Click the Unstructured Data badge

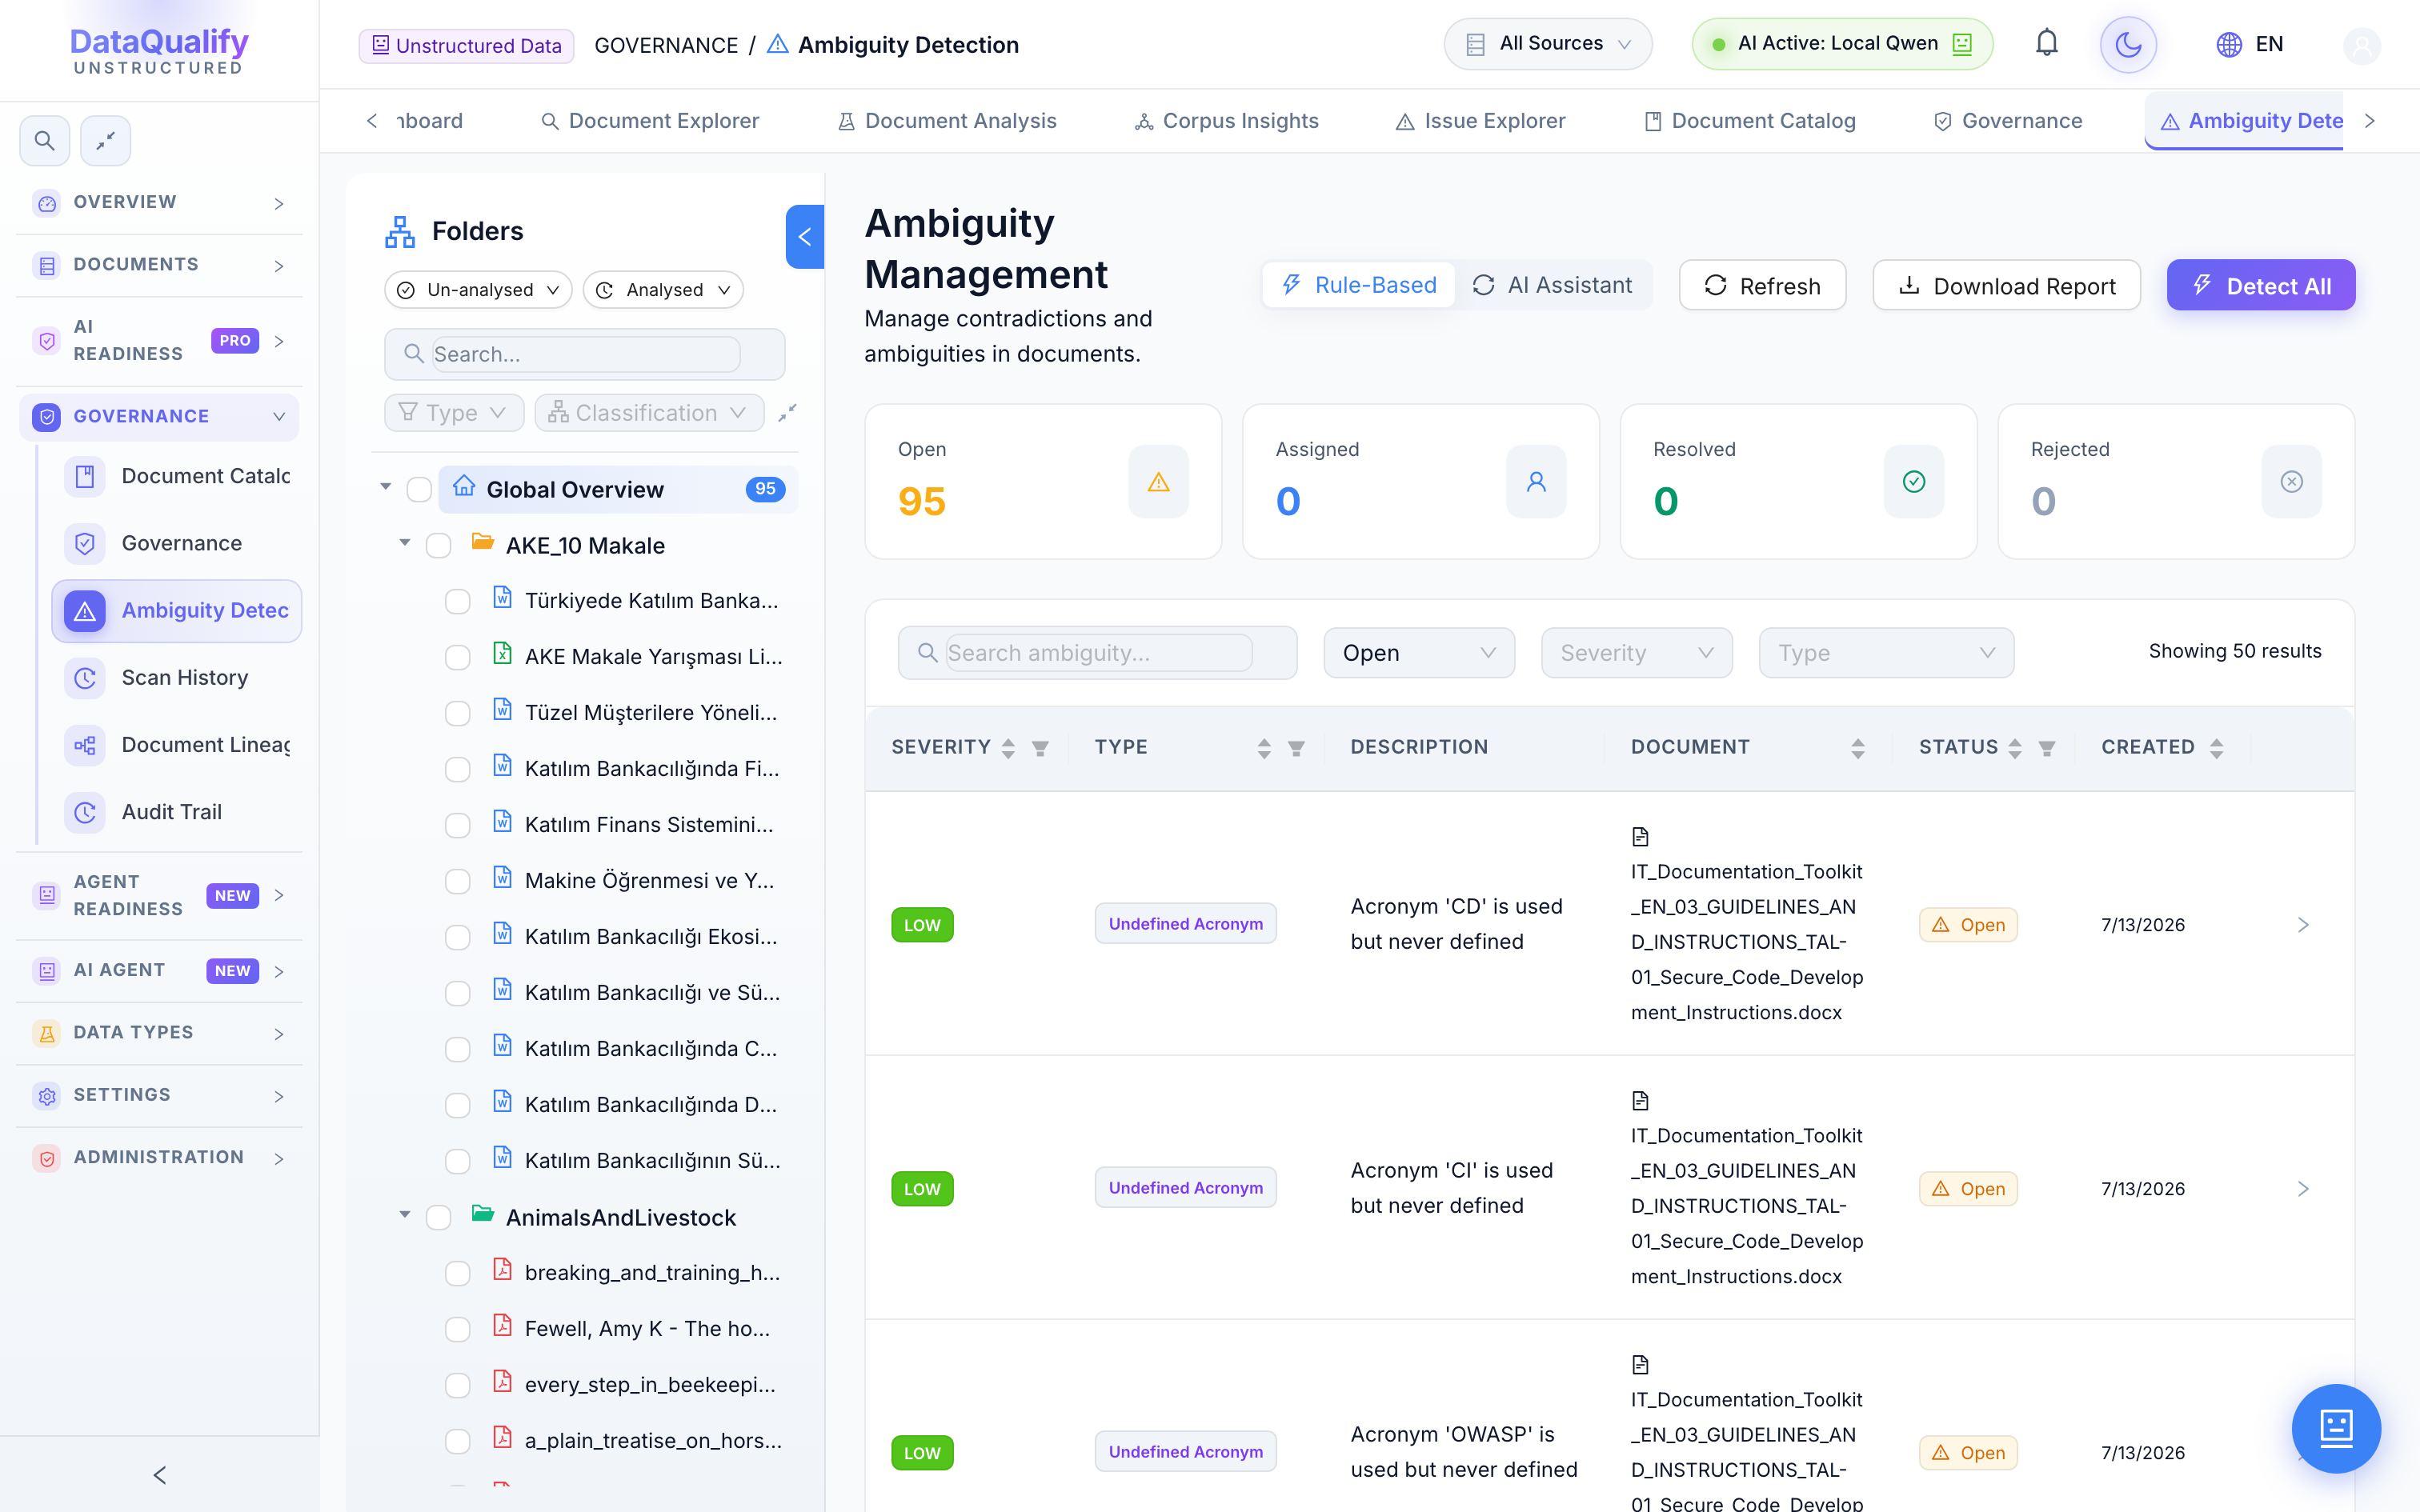tap(466, 45)
